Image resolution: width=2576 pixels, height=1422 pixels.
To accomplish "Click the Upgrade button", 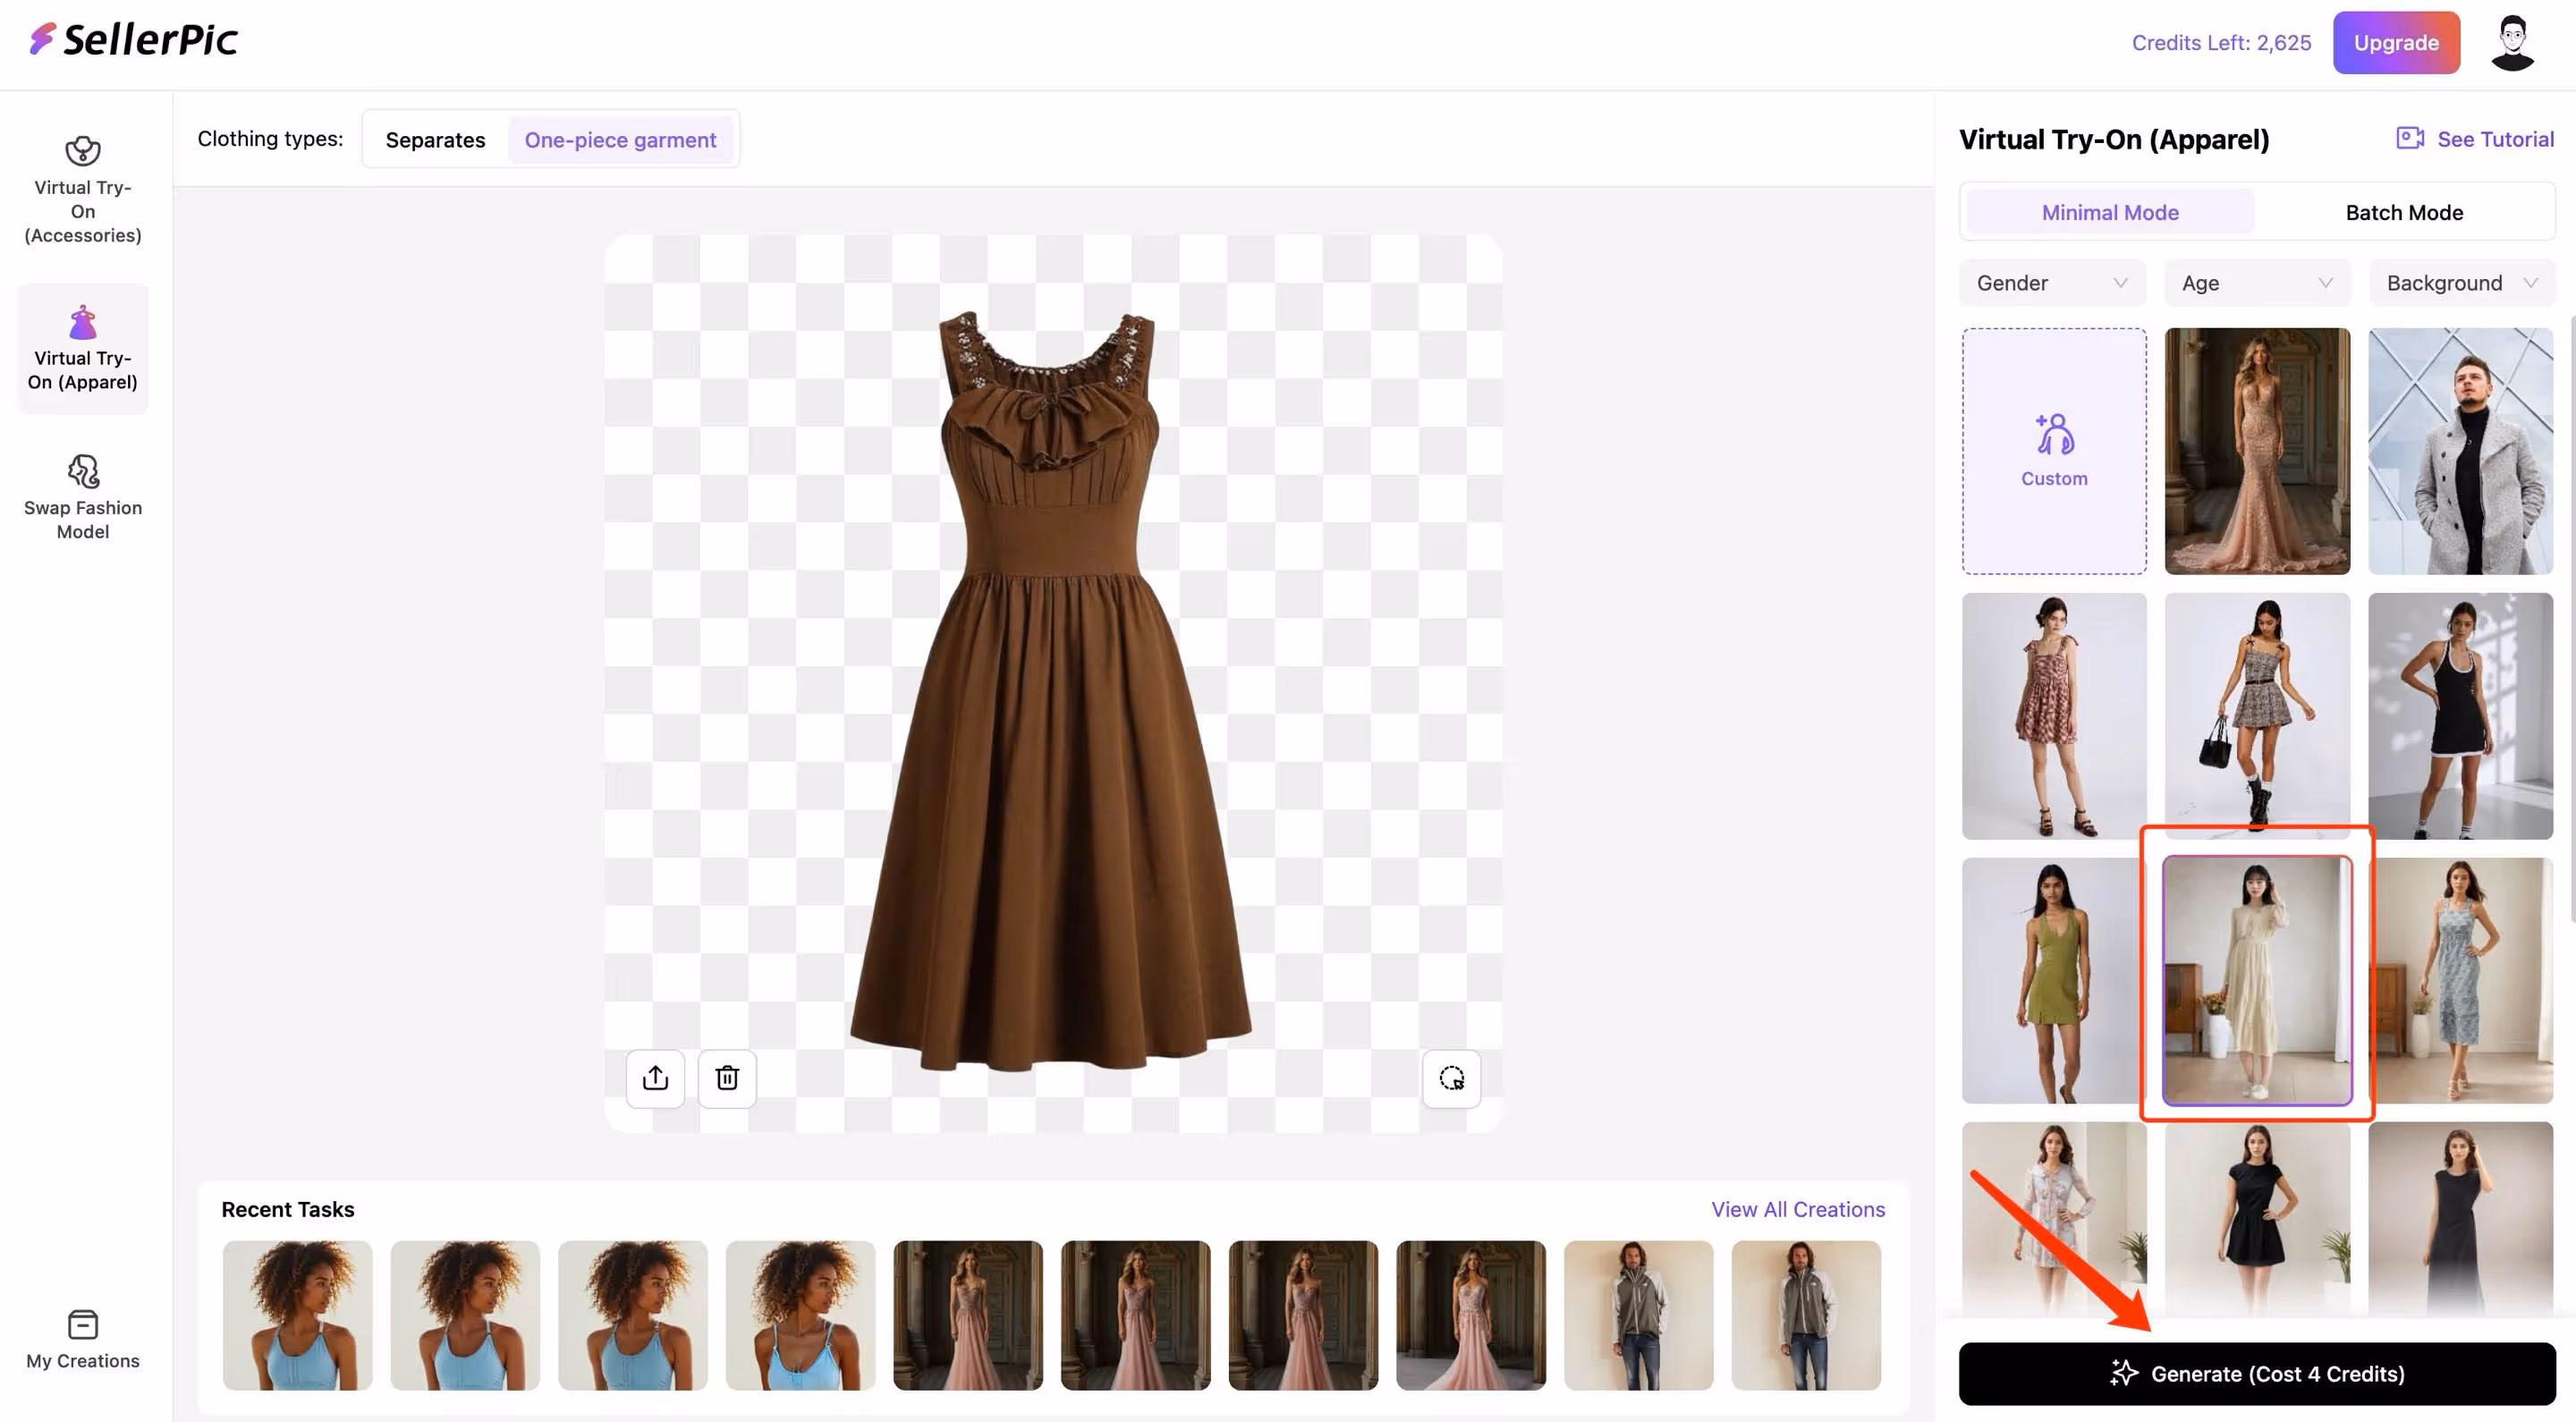I will coord(2395,43).
